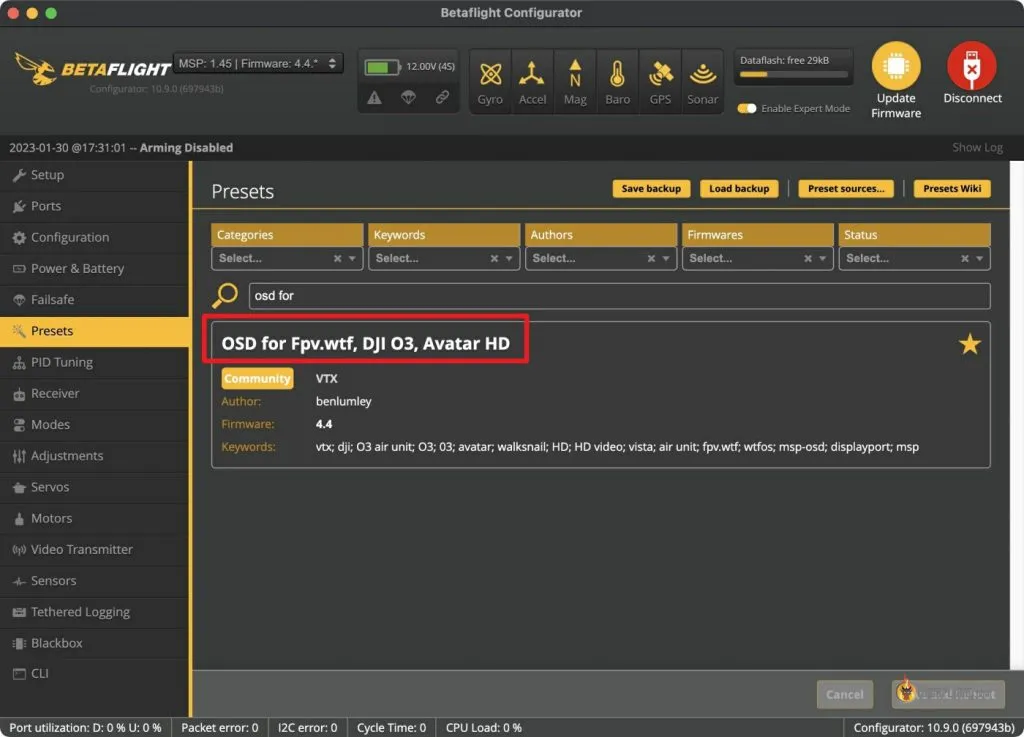Expand the Keywords filter dropdown

pyautogui.click(x=509, y=259)
